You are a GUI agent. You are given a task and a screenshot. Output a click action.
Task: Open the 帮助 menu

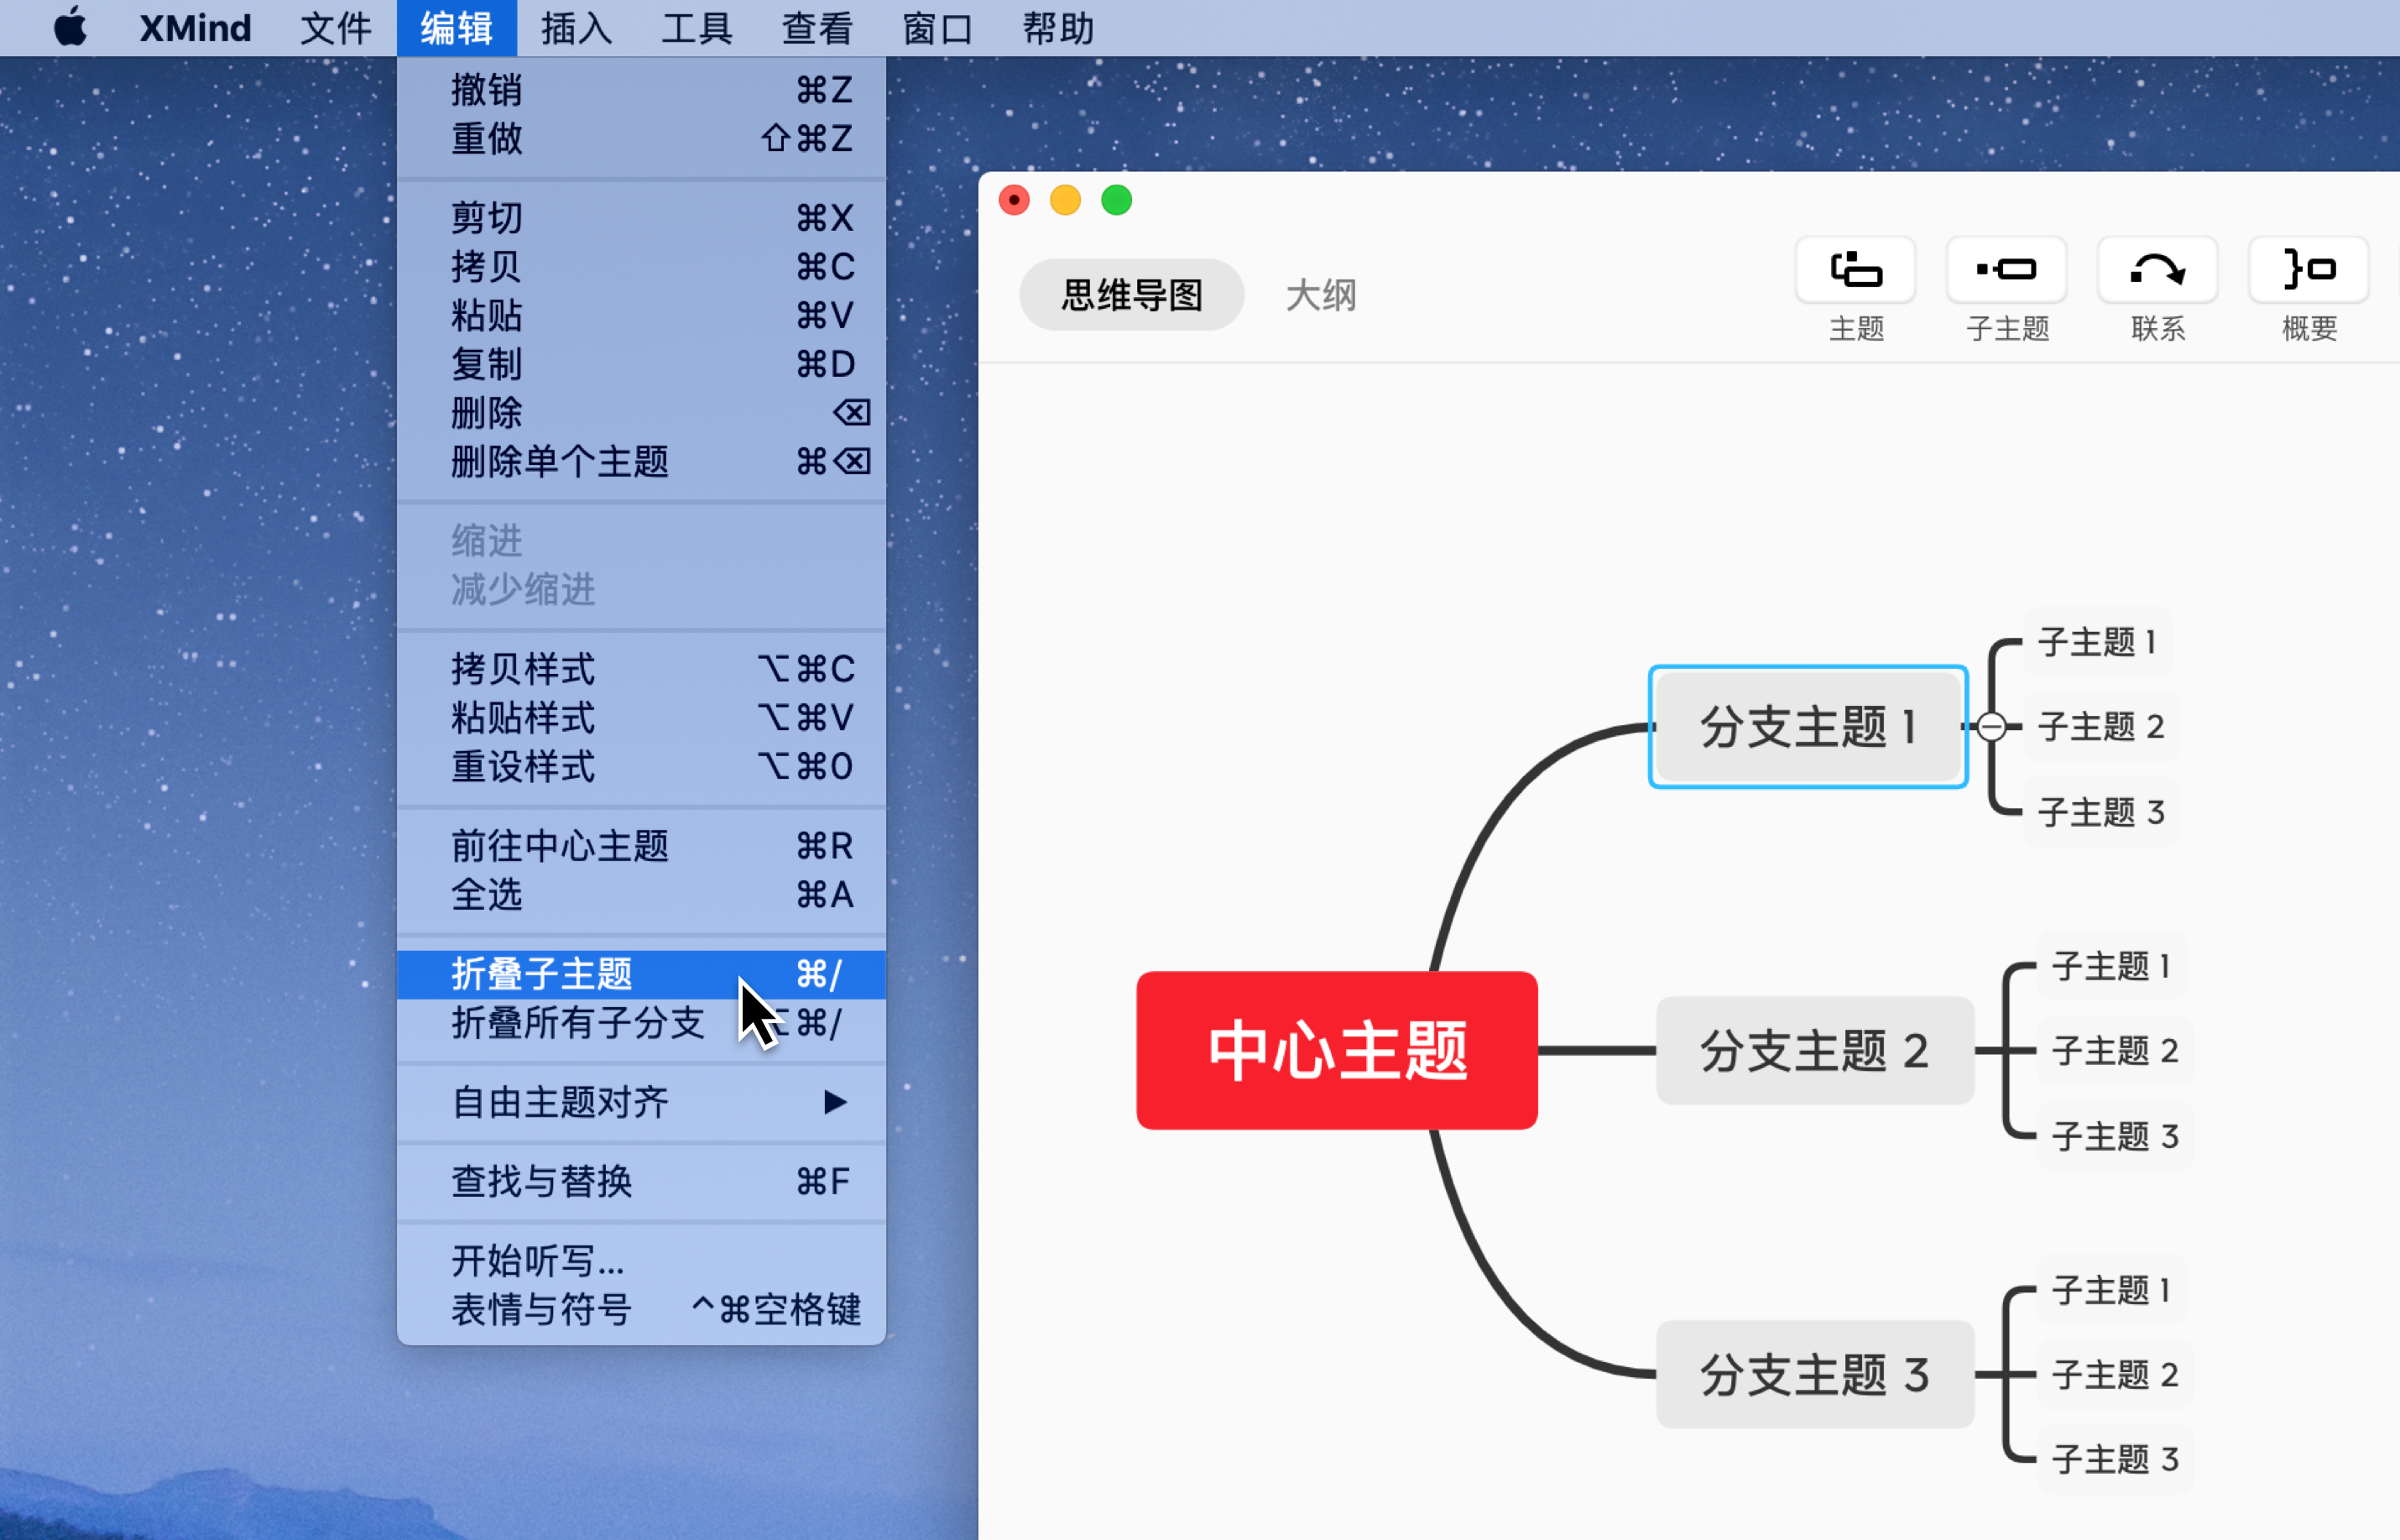1057,28
